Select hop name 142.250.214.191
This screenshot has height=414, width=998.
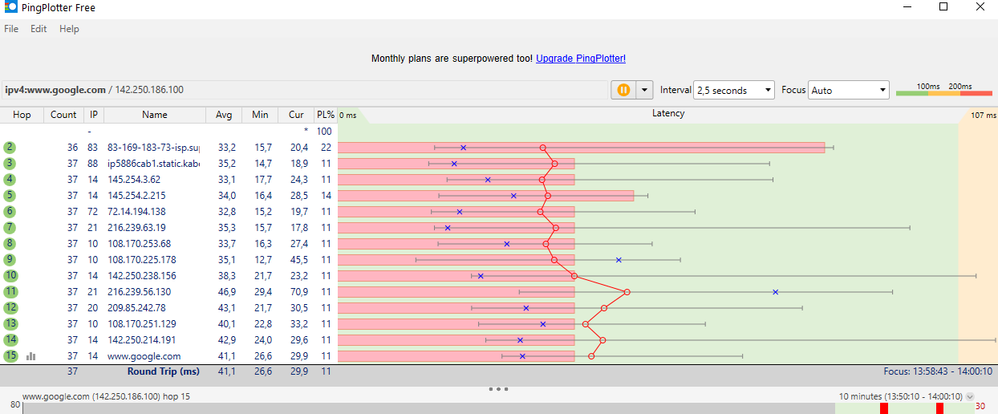pyautogui.click(x=140, y=340)
